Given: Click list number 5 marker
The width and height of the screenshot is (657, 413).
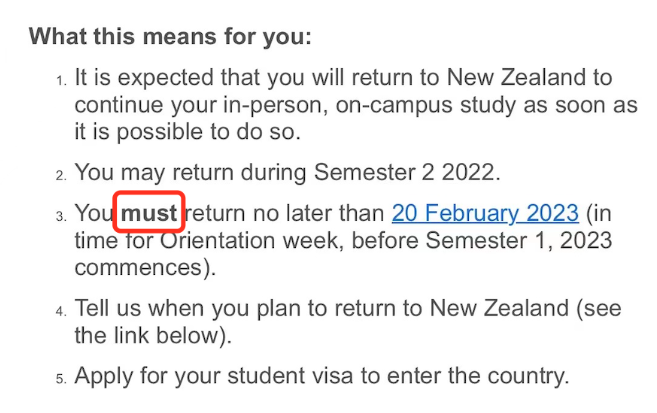Looking at the screenshot, I should click(61, 379).
